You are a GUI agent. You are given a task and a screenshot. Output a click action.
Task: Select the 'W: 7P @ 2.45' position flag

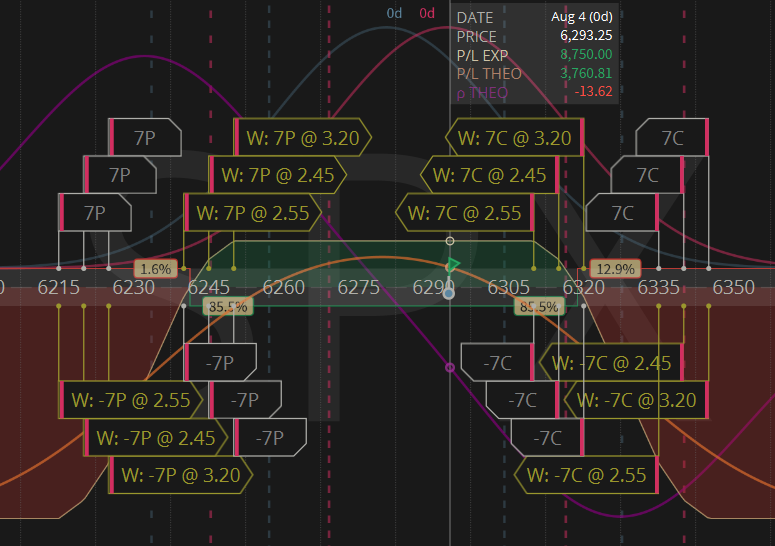[277, 175]
